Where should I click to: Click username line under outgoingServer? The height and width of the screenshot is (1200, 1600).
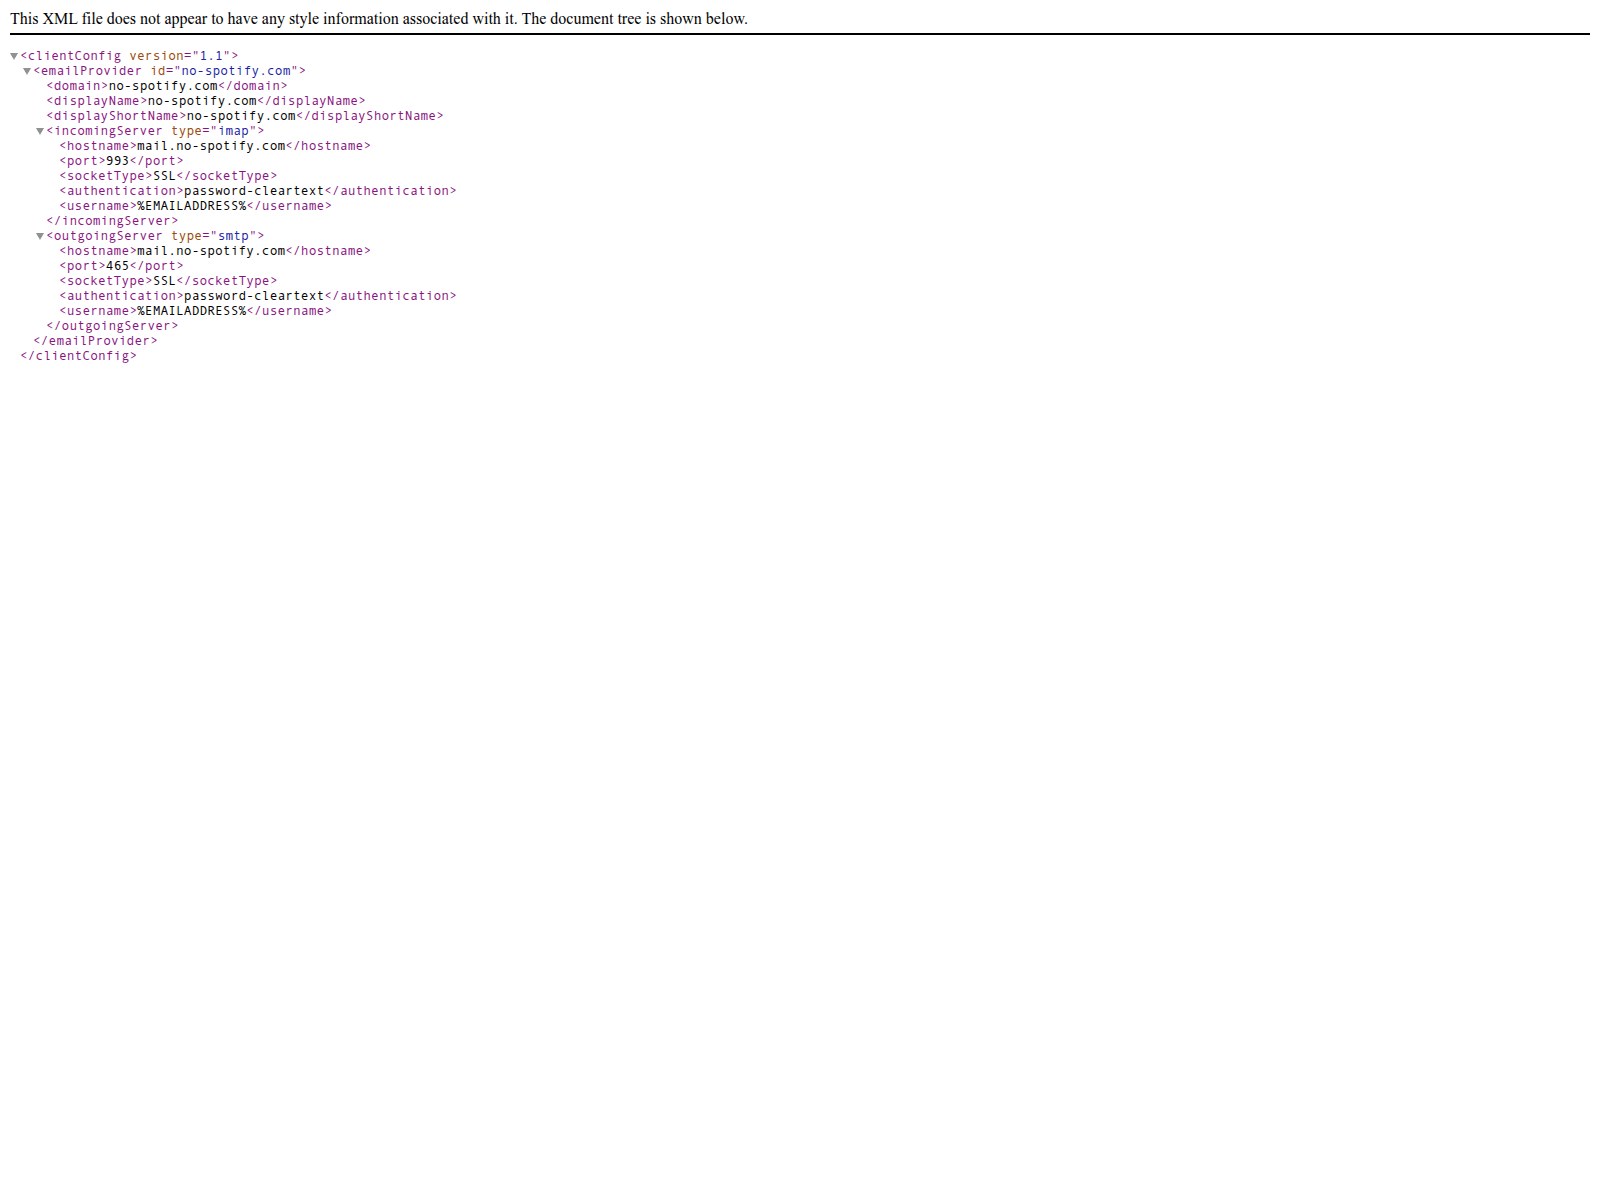(x=195, y=311)
